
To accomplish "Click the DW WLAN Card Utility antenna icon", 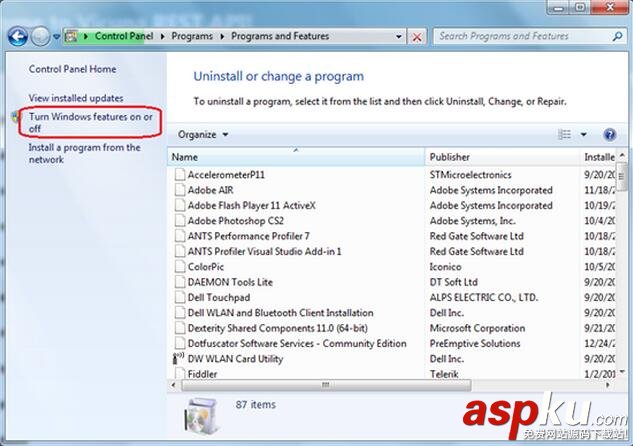I will pos(178,358).
